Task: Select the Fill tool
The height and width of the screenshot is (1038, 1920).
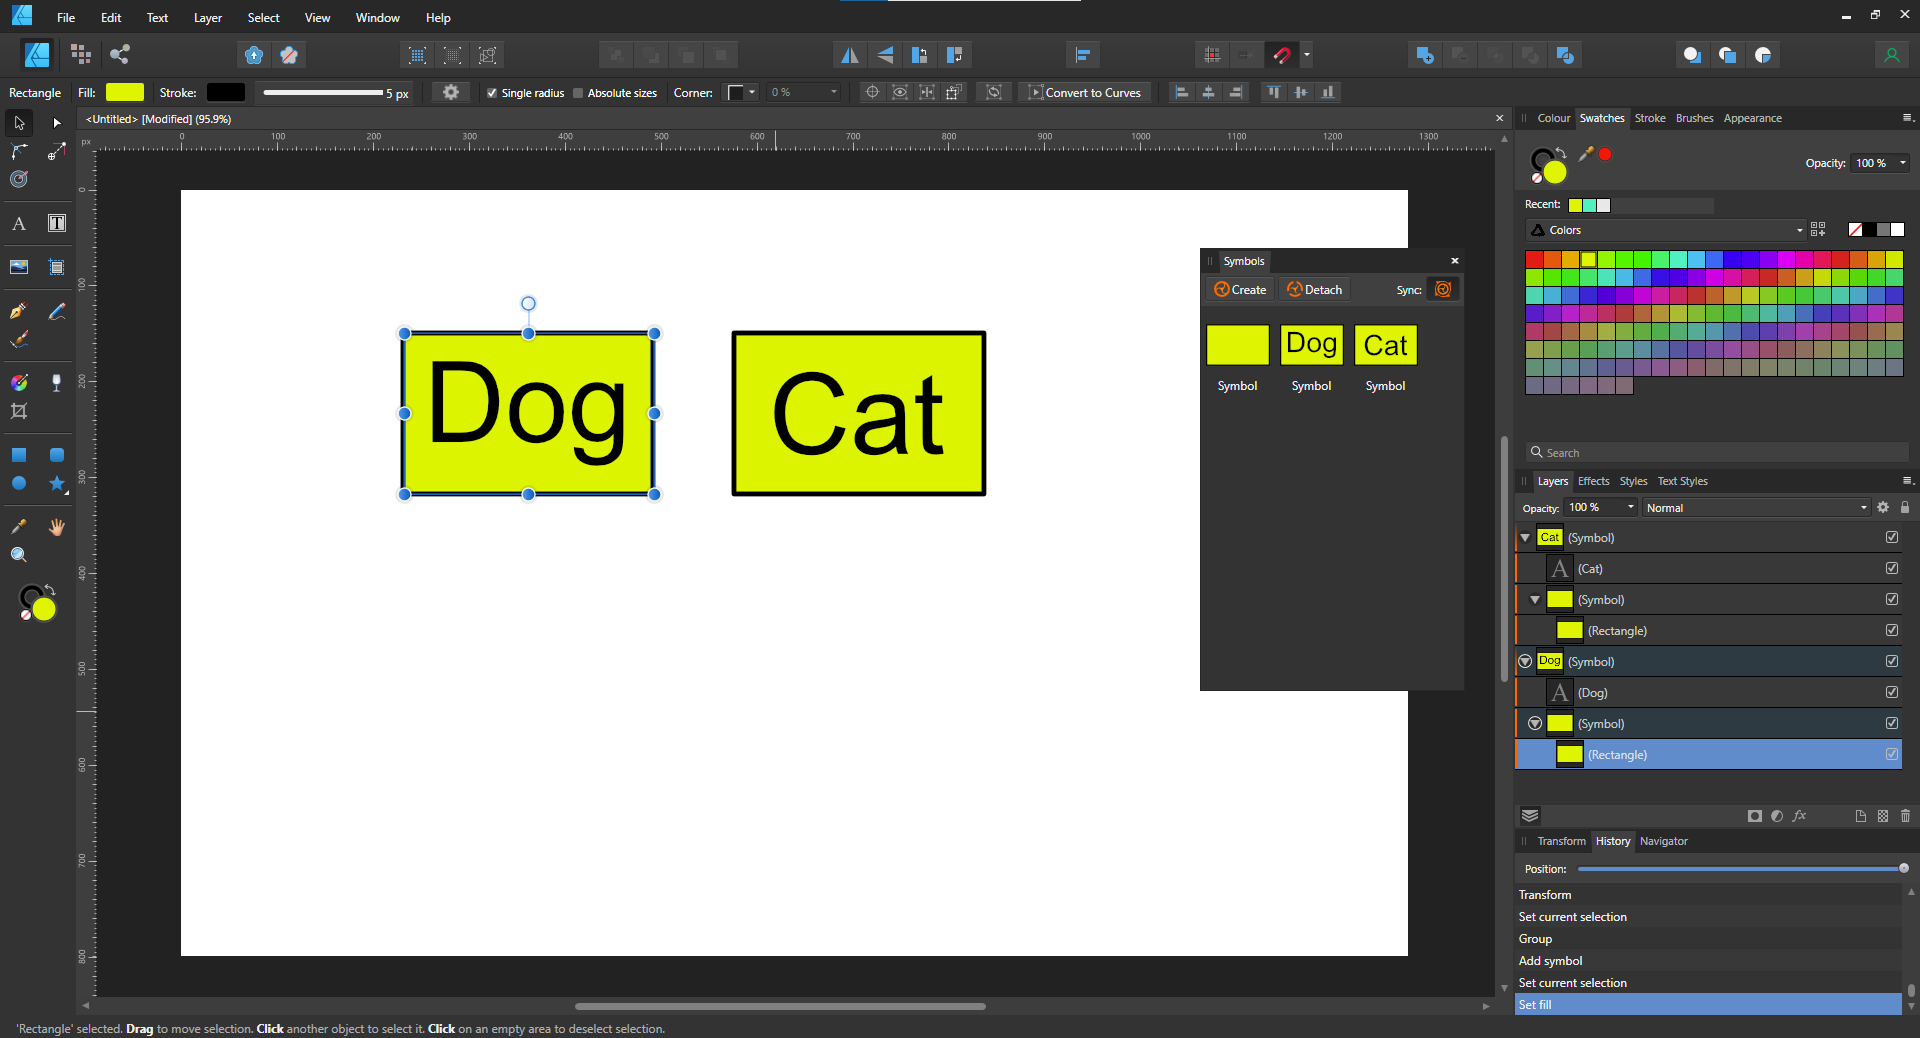Action: 19,382
